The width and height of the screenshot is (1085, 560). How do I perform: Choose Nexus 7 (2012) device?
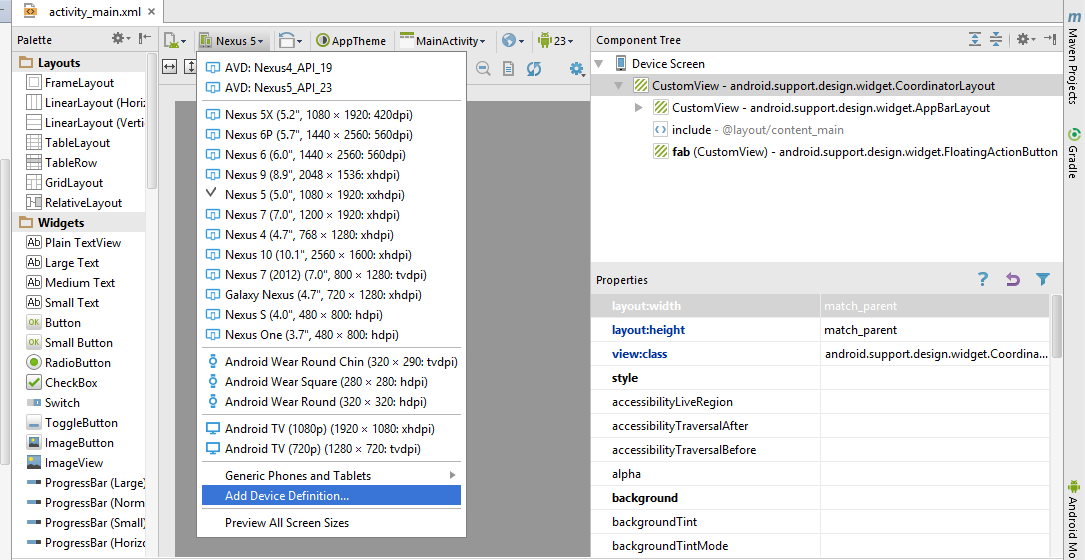pyautogui.click(x=331, y=275)
